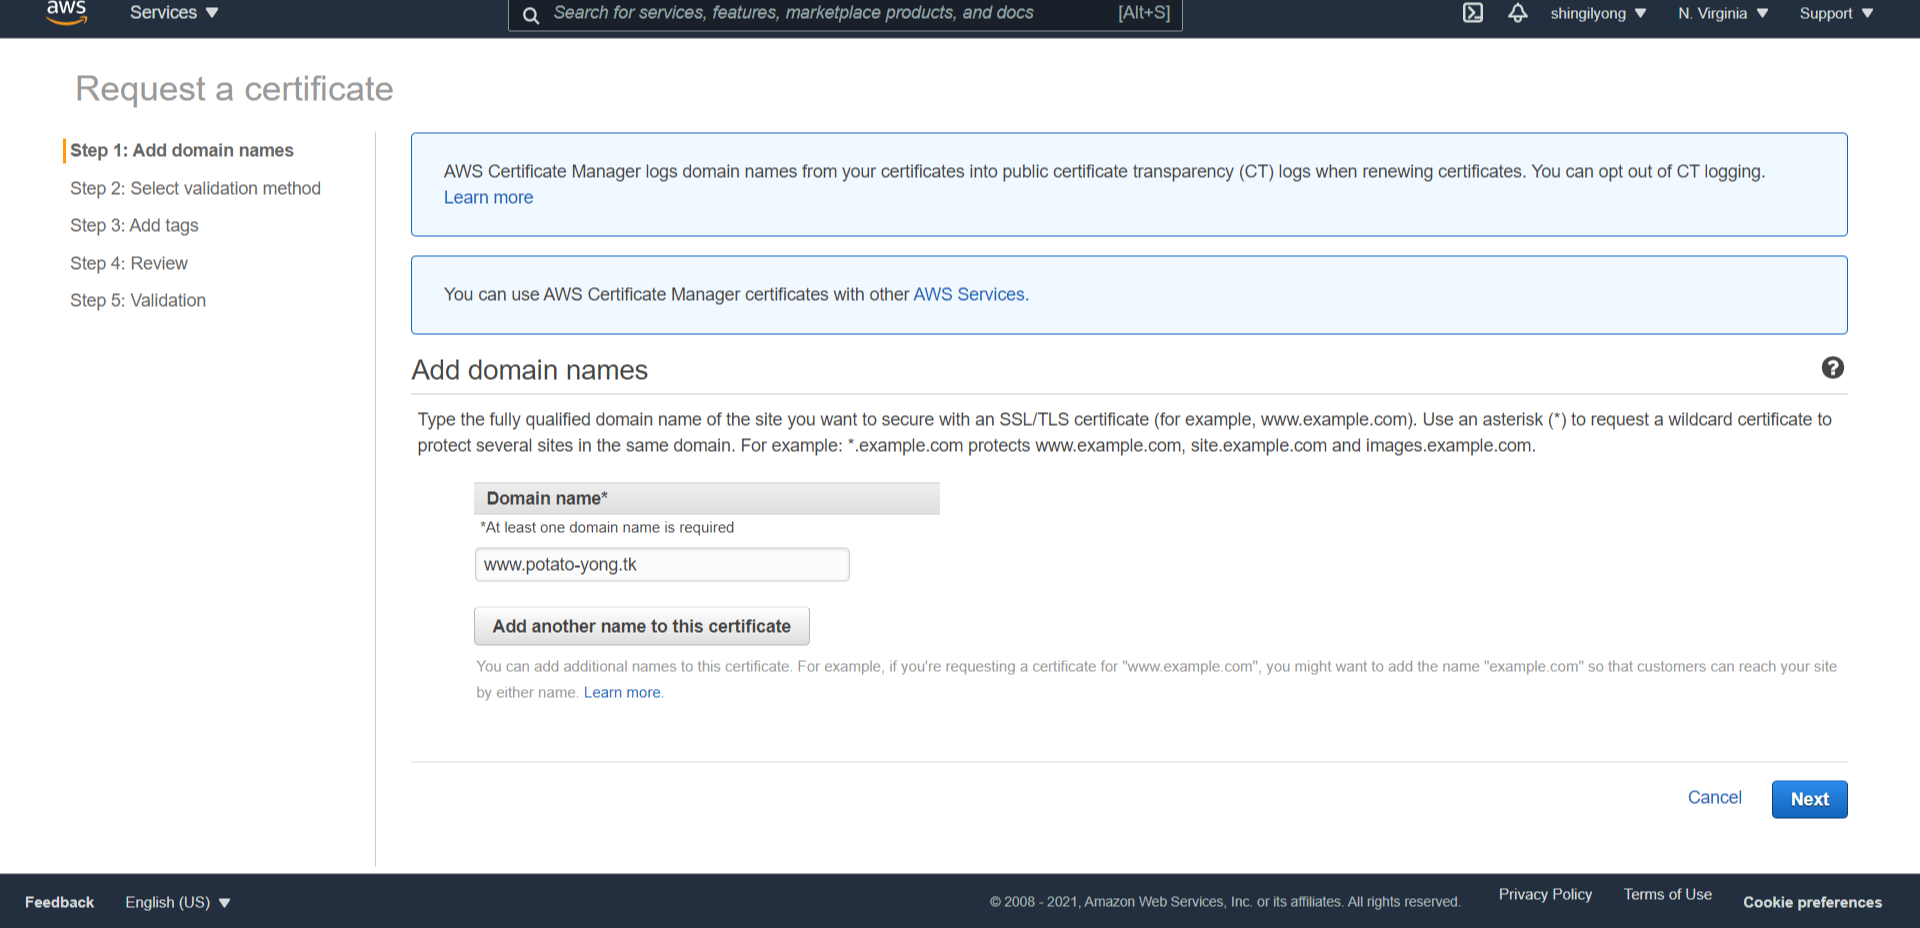Viewport: 1920px width, 928px height.
Task: Open the CloudShell terminal icon
Action: (1473, 13)
